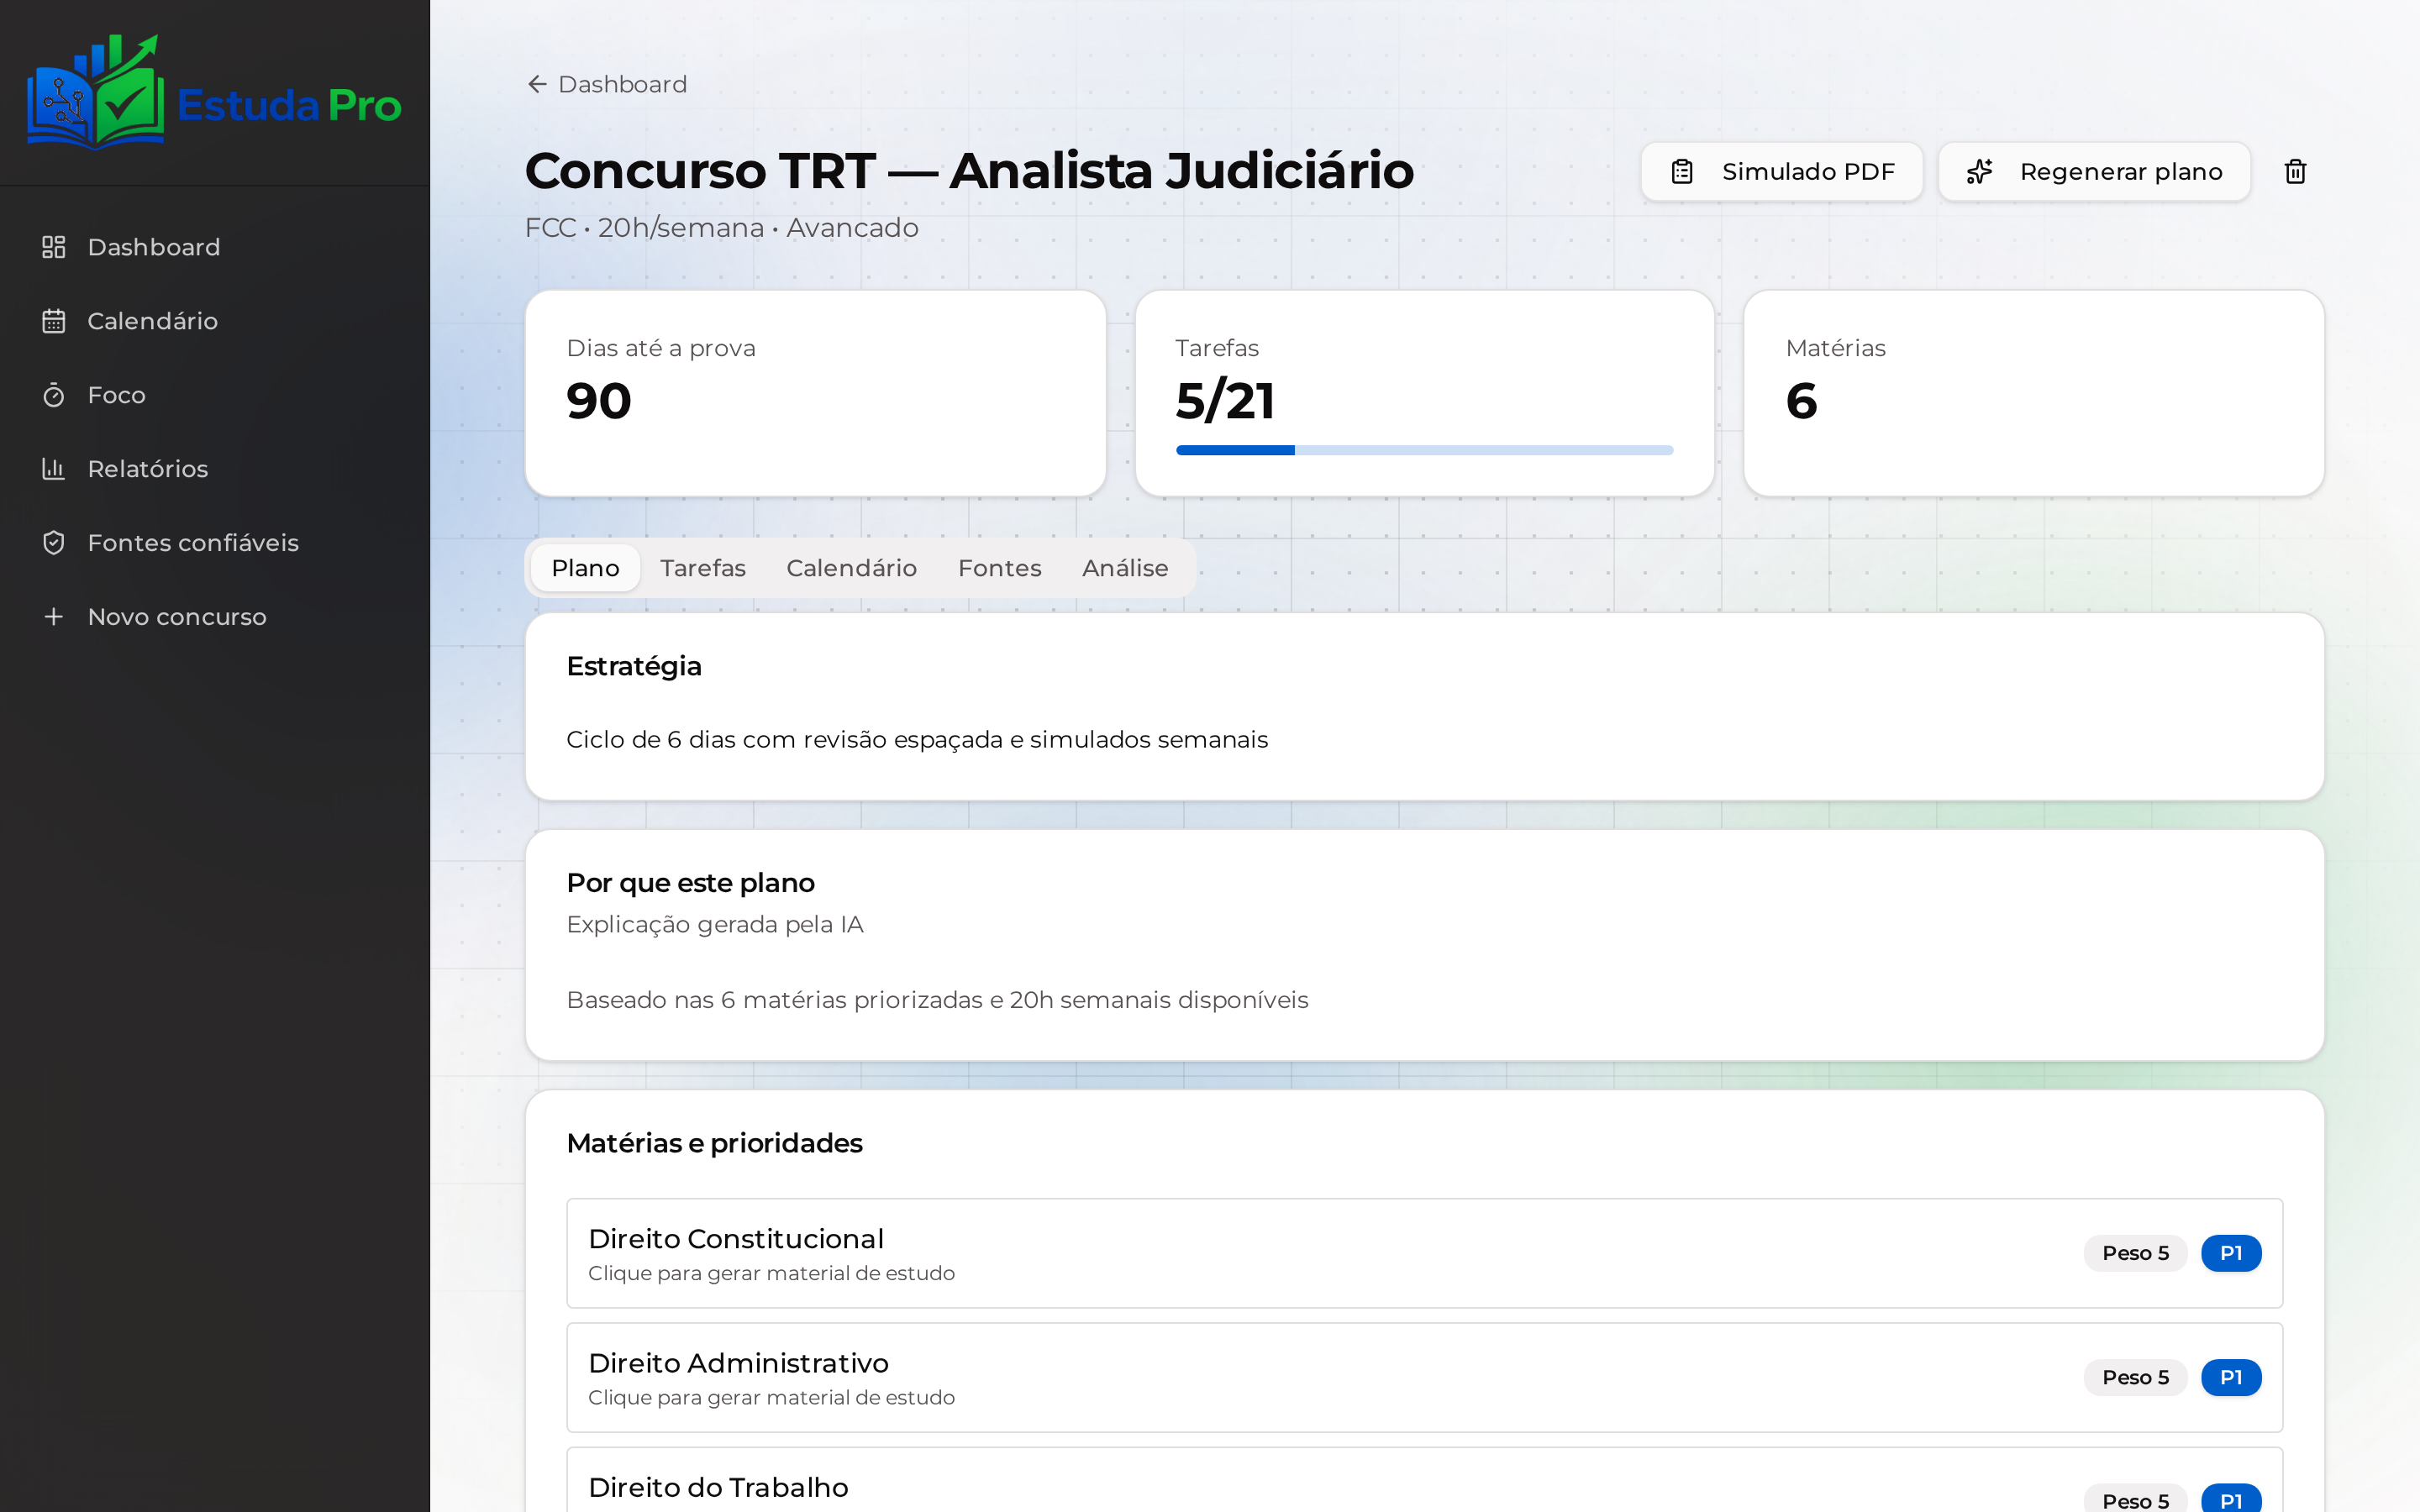Go back via the Dashboard breadcrumb link

pos(607,84)
